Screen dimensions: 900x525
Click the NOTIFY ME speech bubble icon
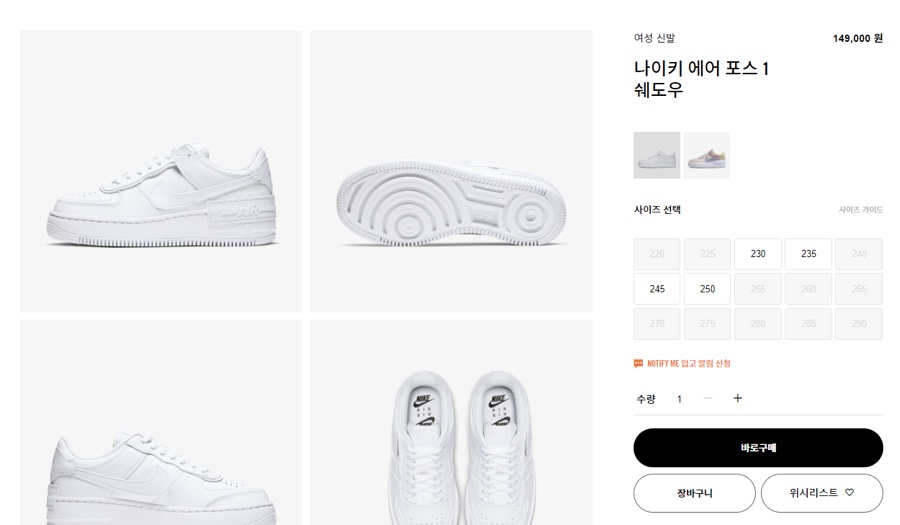[x=638, y=363]
